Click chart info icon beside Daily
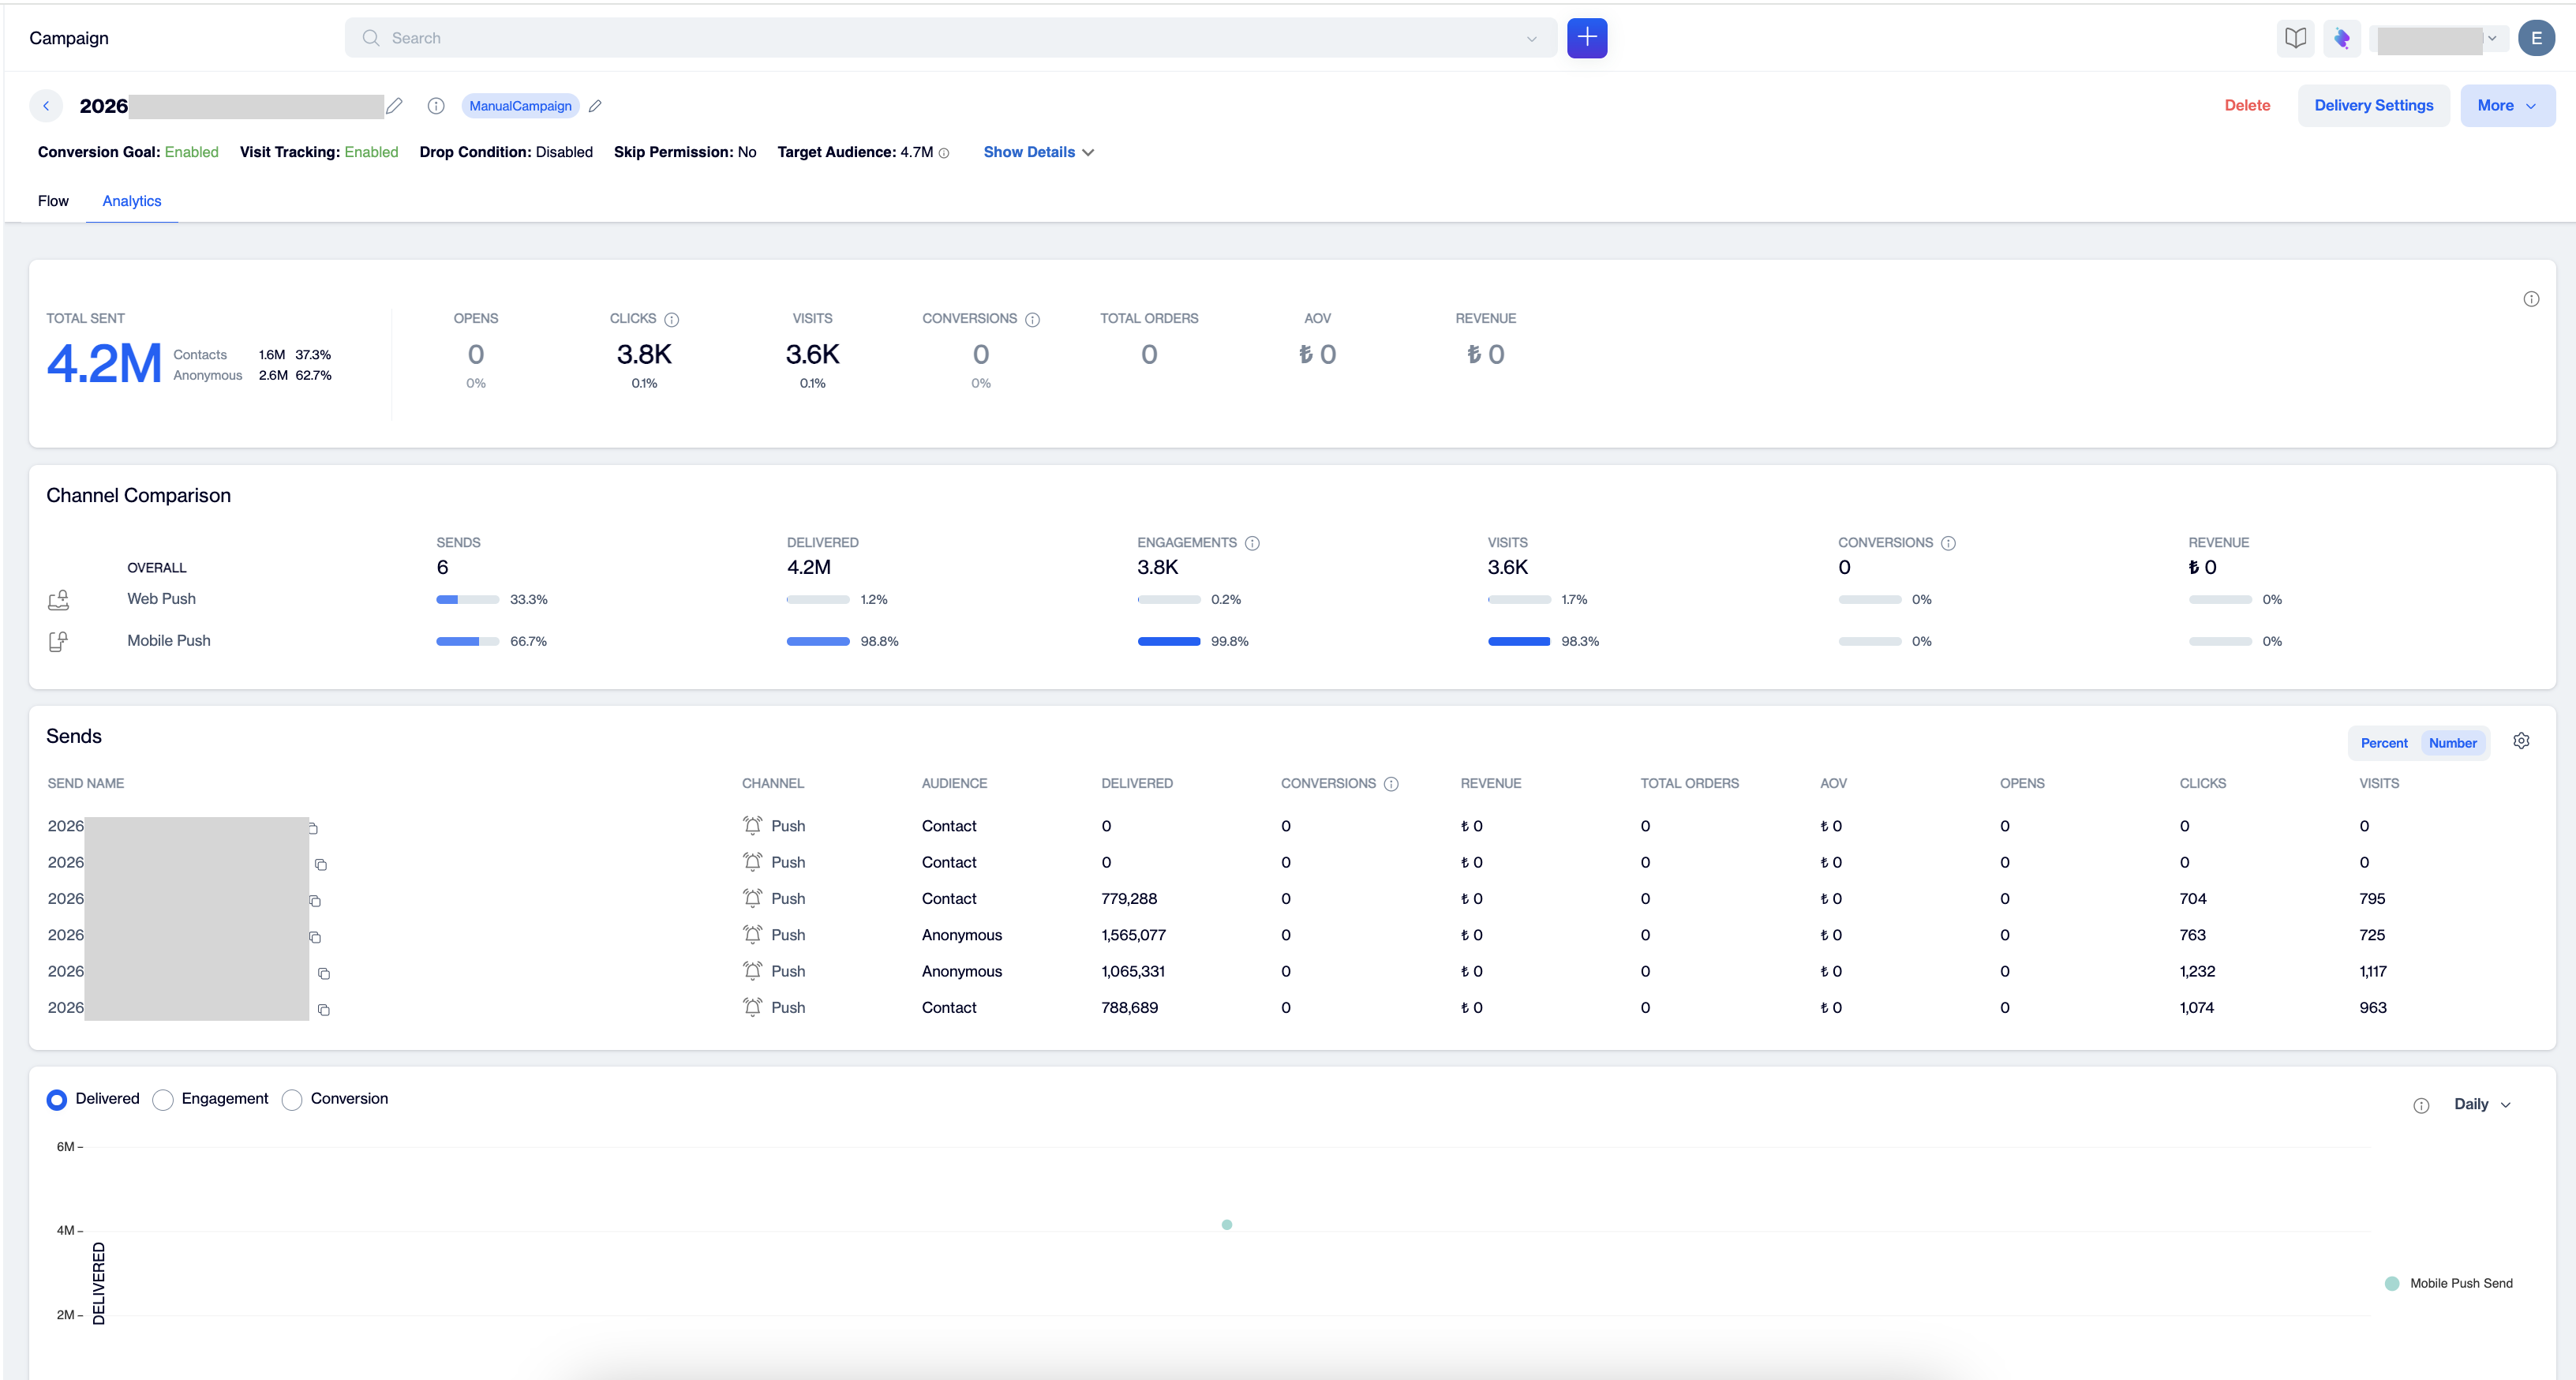This screenshot has height=1380, width=2576. 2421,1105
